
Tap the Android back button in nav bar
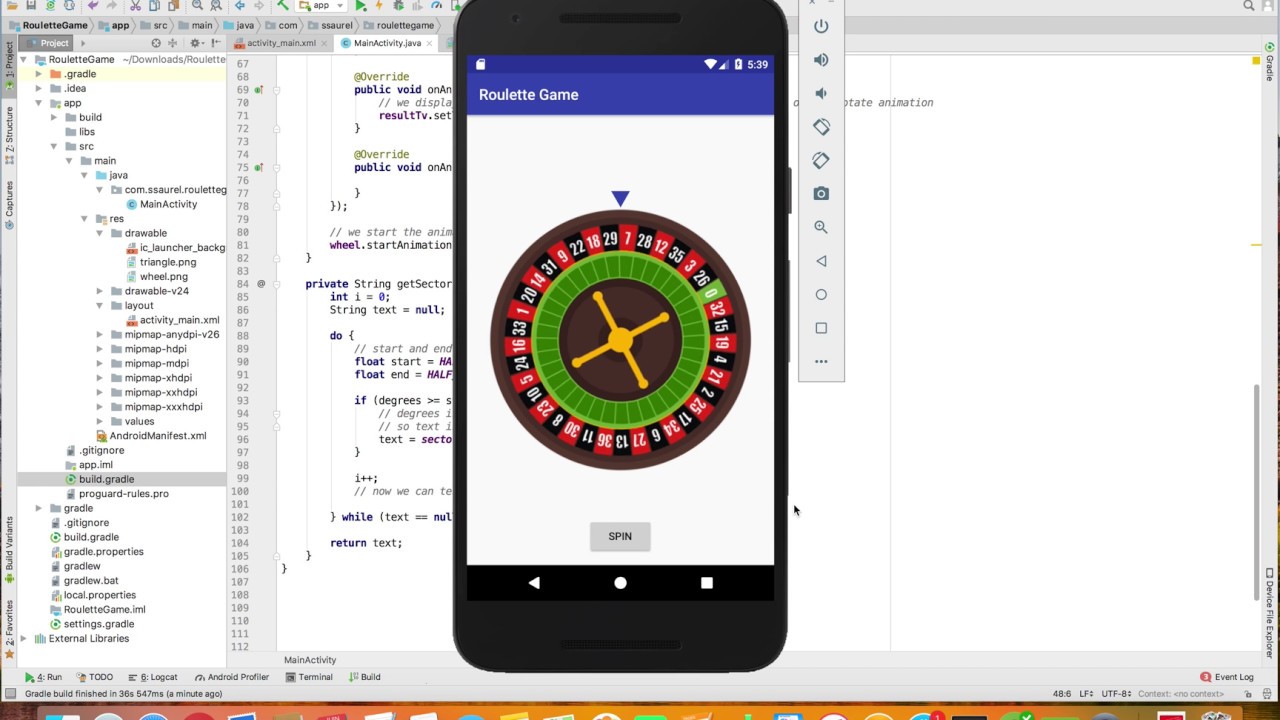534,583
